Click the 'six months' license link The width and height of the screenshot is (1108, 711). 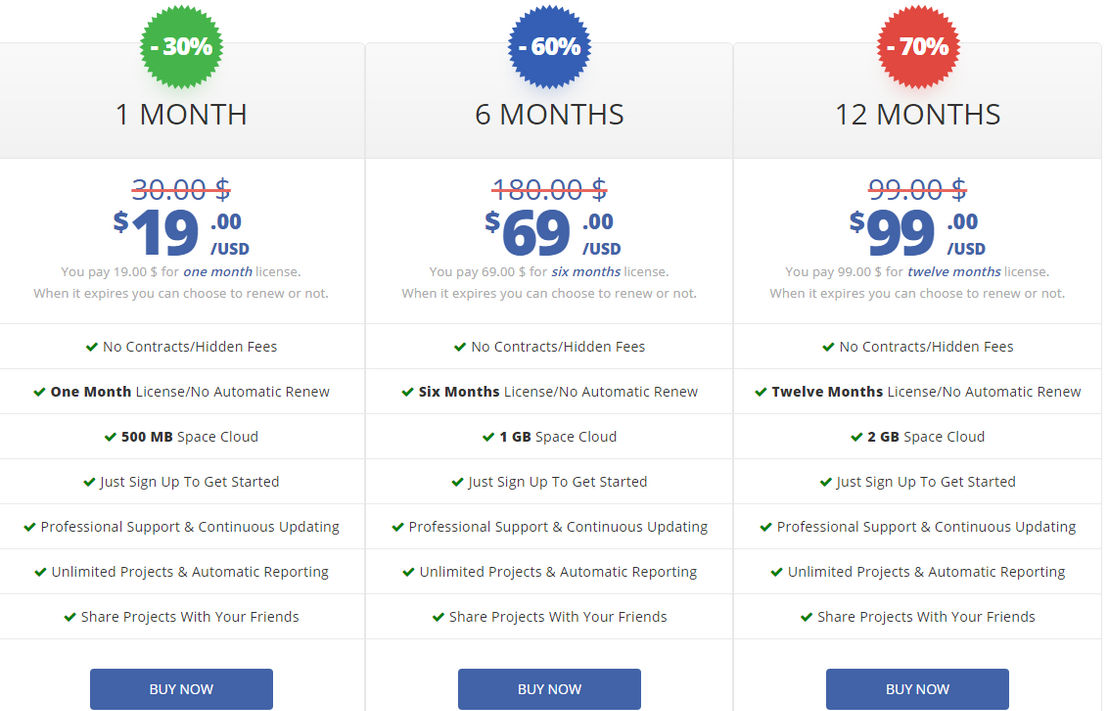(586, 271)
